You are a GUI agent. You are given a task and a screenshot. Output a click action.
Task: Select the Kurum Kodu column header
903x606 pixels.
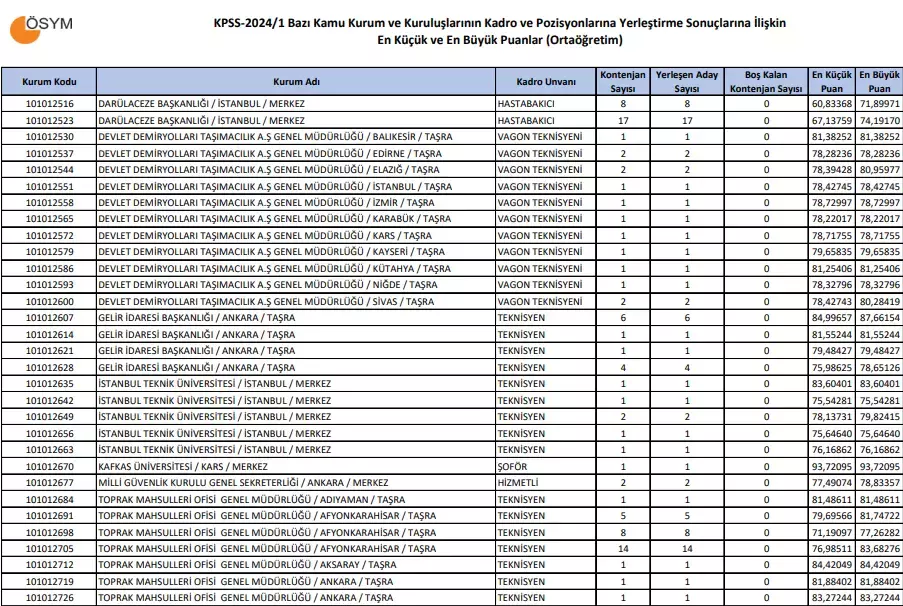coord(48,81)
